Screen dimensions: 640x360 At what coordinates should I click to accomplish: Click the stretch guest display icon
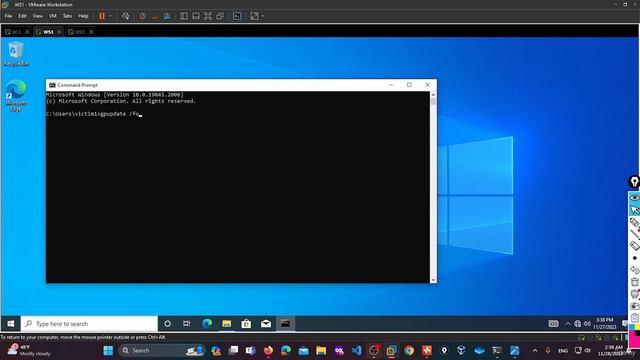[x=254, y=16]
